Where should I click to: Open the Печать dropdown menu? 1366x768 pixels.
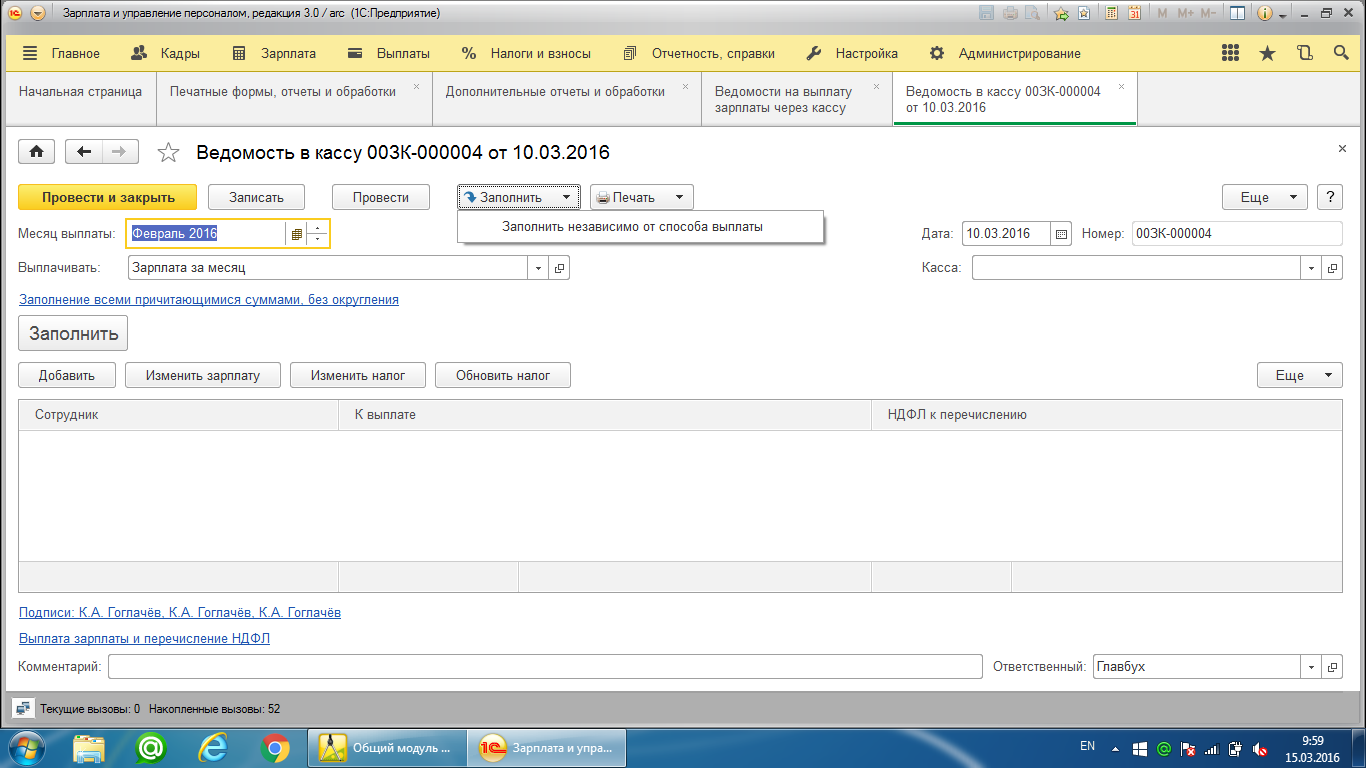pos(642,197)
